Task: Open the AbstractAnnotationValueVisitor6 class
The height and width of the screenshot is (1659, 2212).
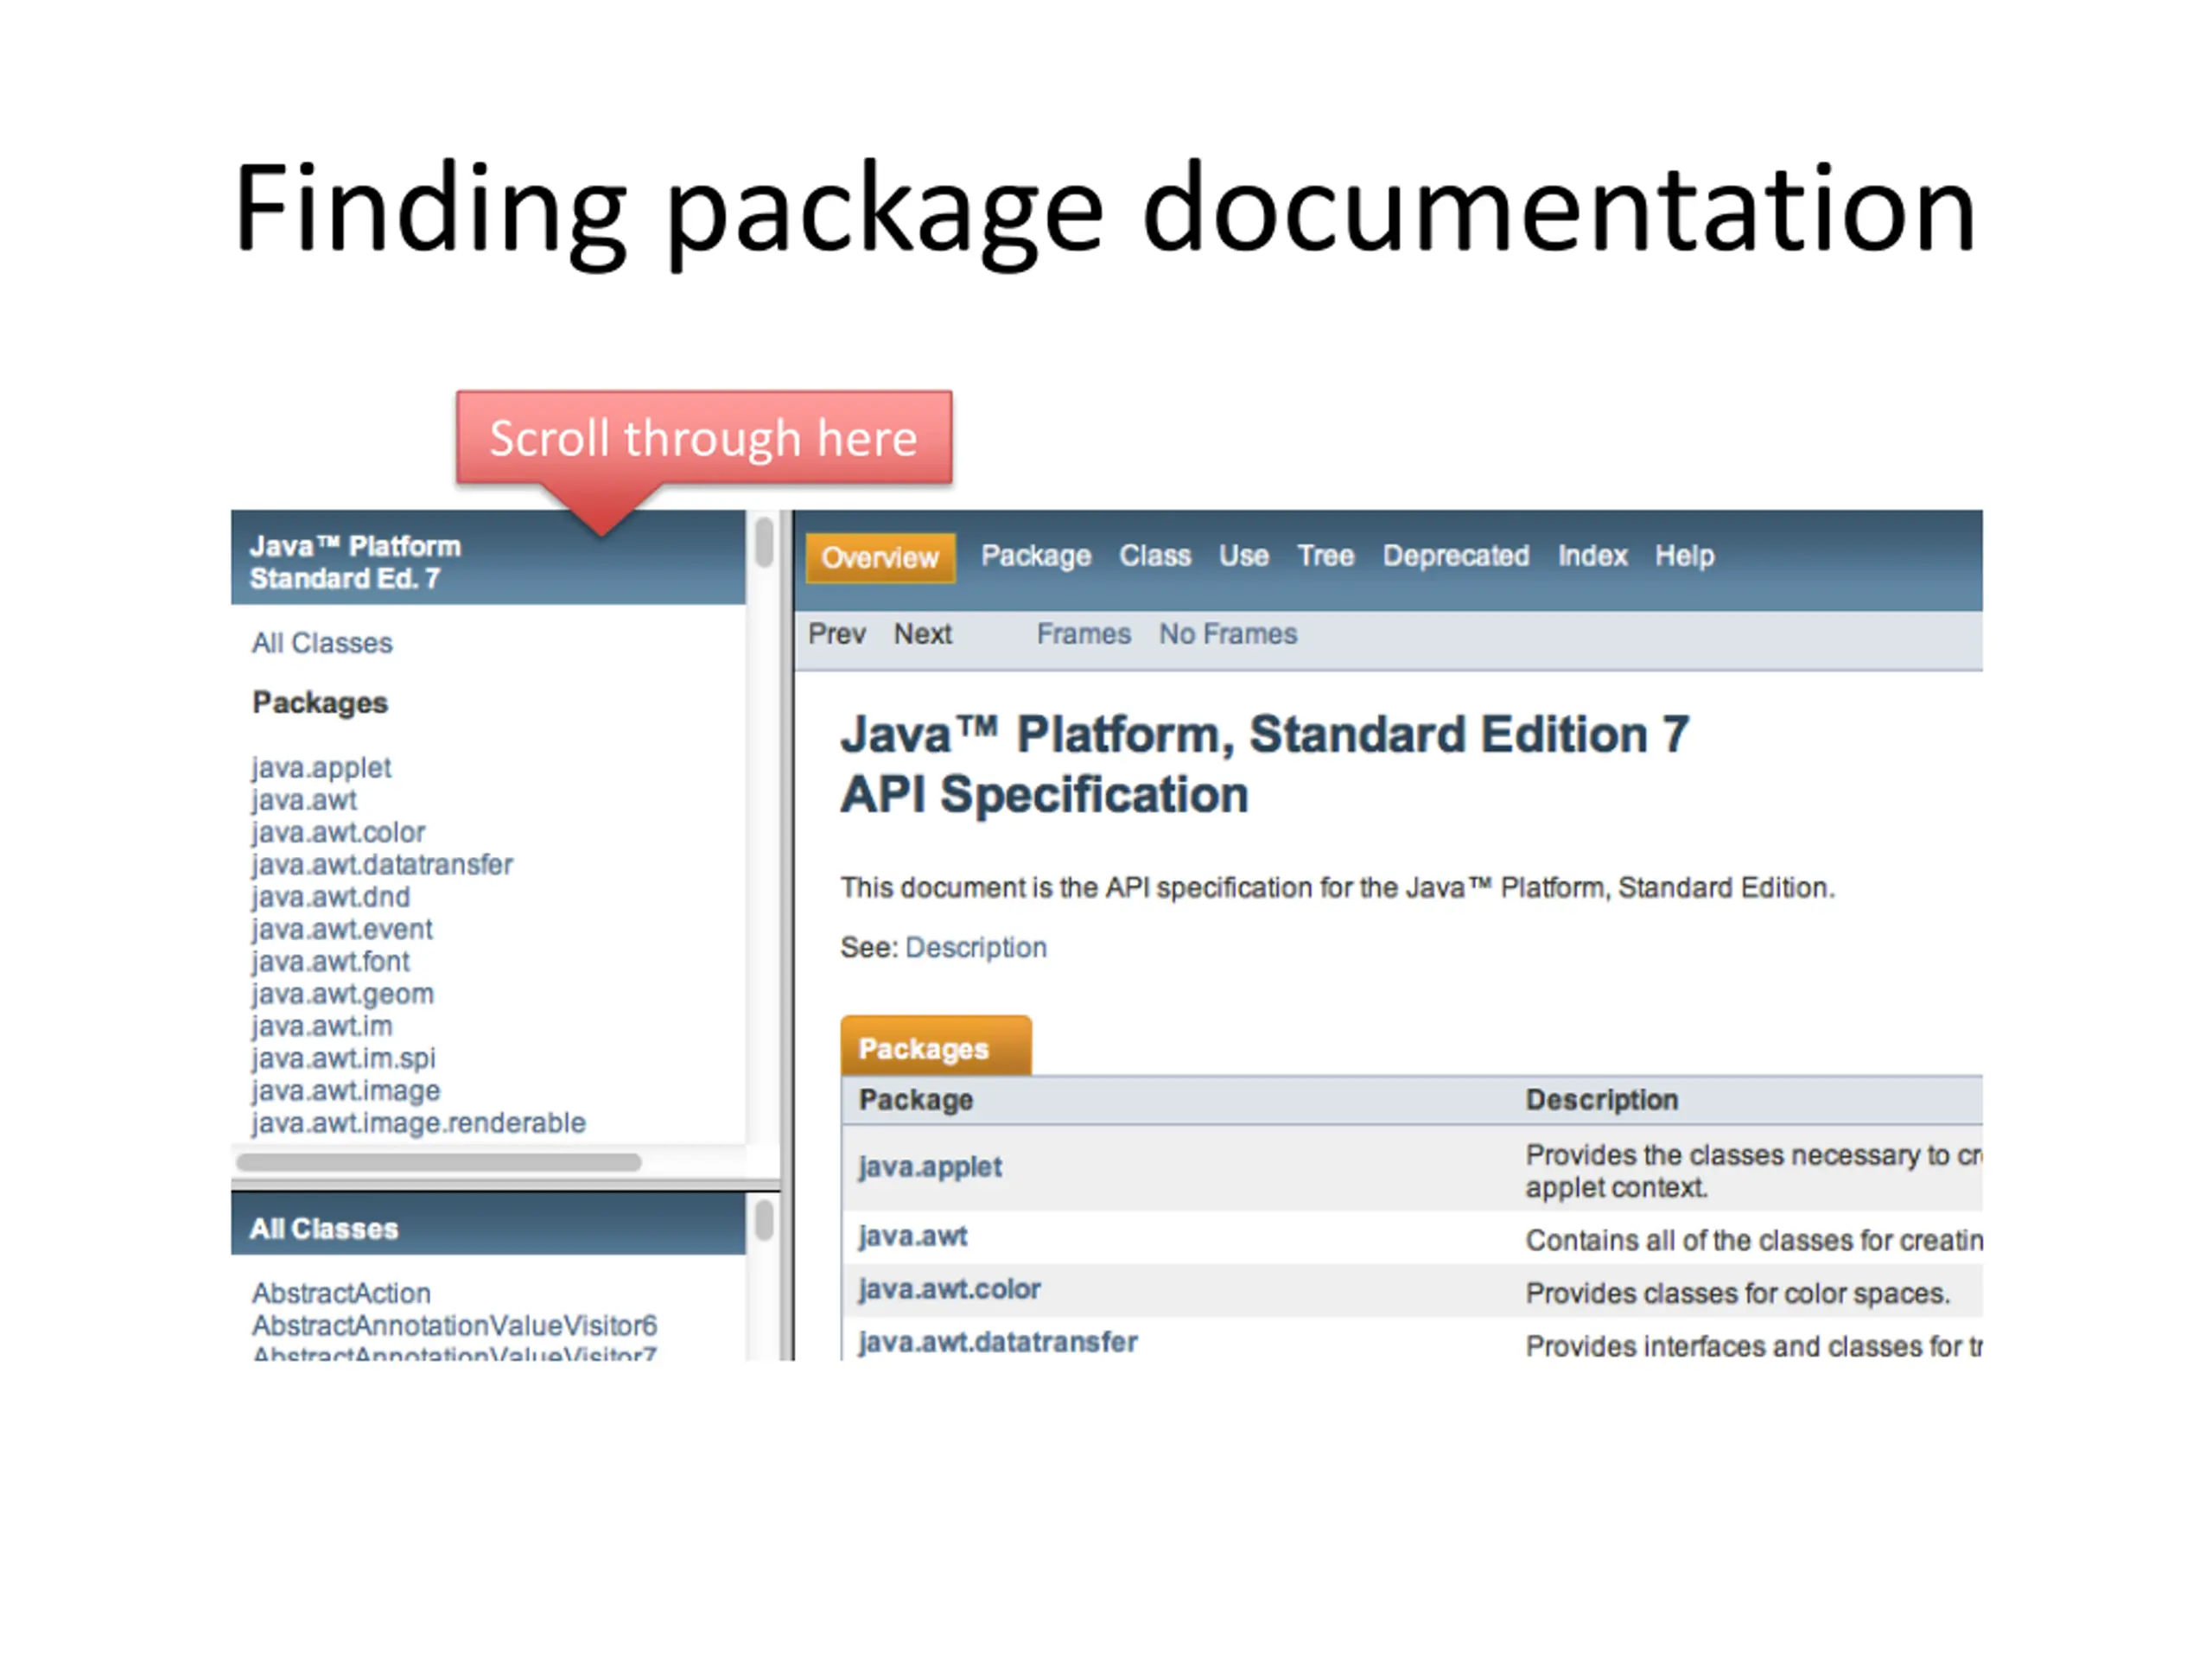Action: pos(454,1326)
